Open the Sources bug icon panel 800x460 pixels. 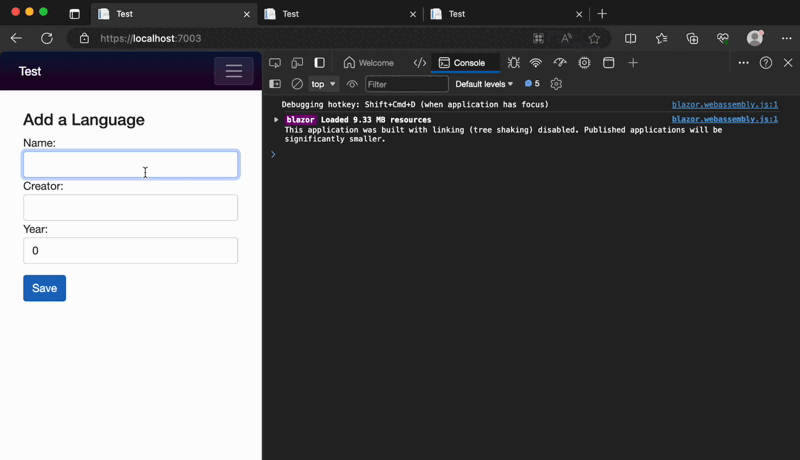tap(513, 63)
